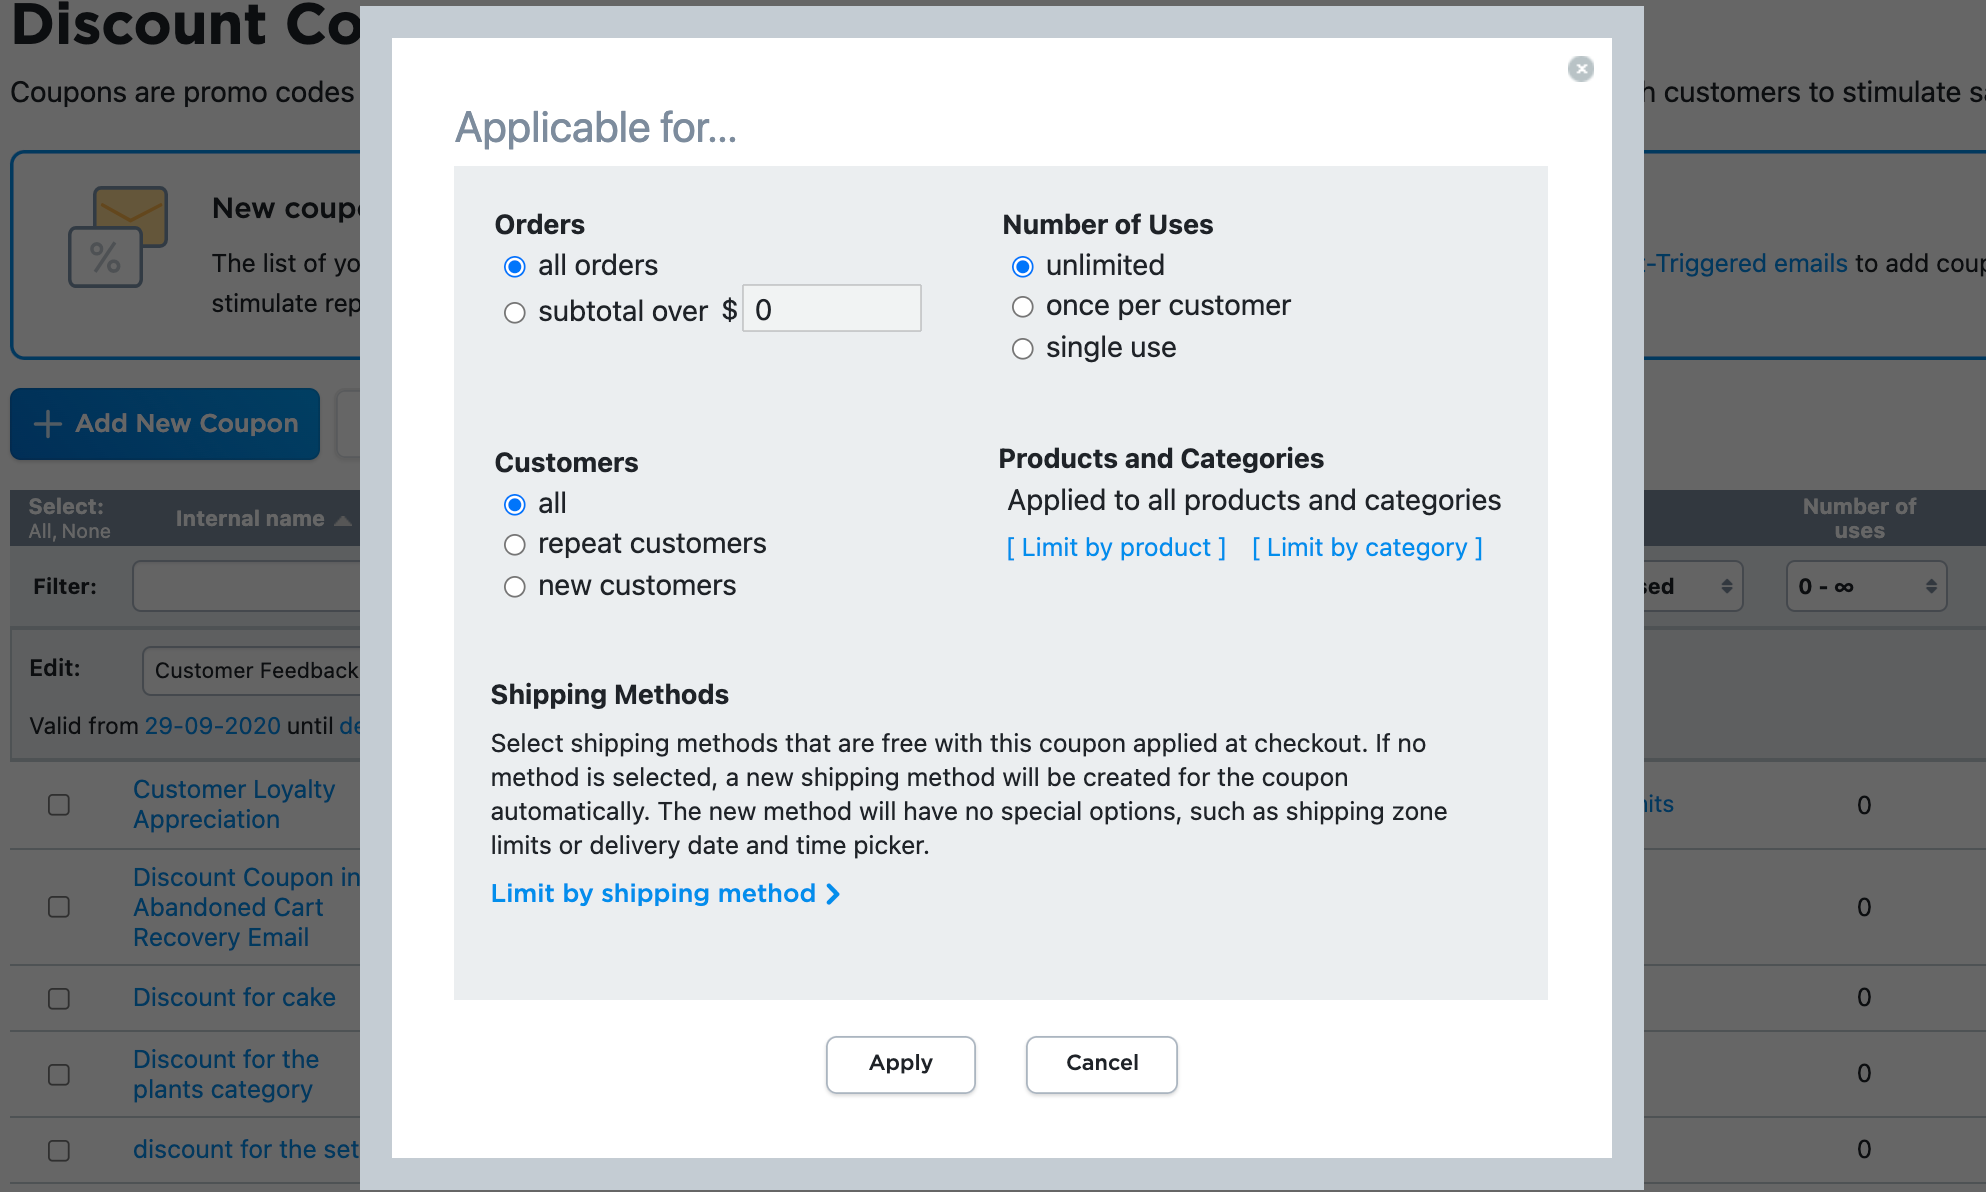Click the "29-09-2020" valid-from date link
Image resolution: width=1986 pixels, height=1192 pixels.
pos(212,725)
